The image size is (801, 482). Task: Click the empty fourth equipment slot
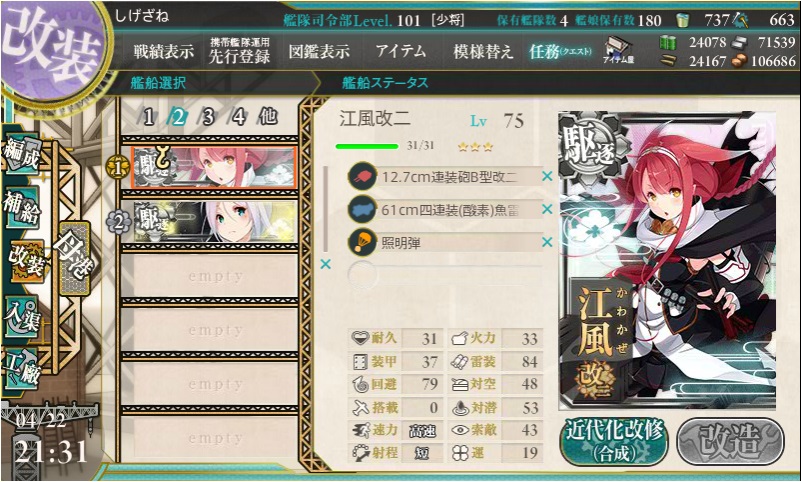pyautogui.click(x=444, y=276)
